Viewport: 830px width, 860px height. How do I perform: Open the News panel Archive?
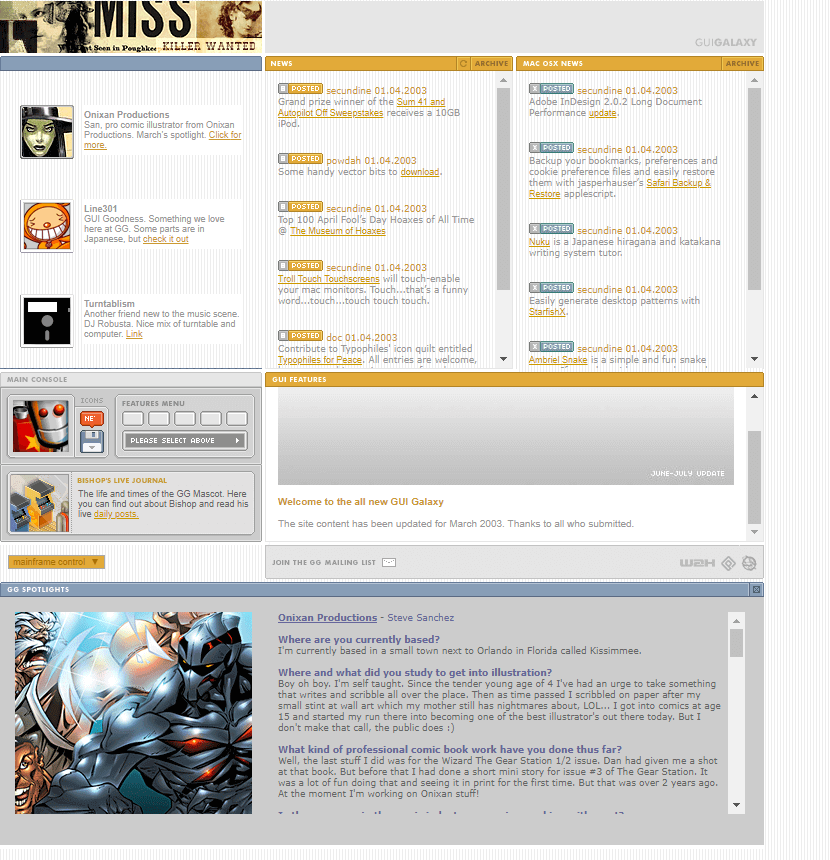pyautogui.click(x=491, y=64)
